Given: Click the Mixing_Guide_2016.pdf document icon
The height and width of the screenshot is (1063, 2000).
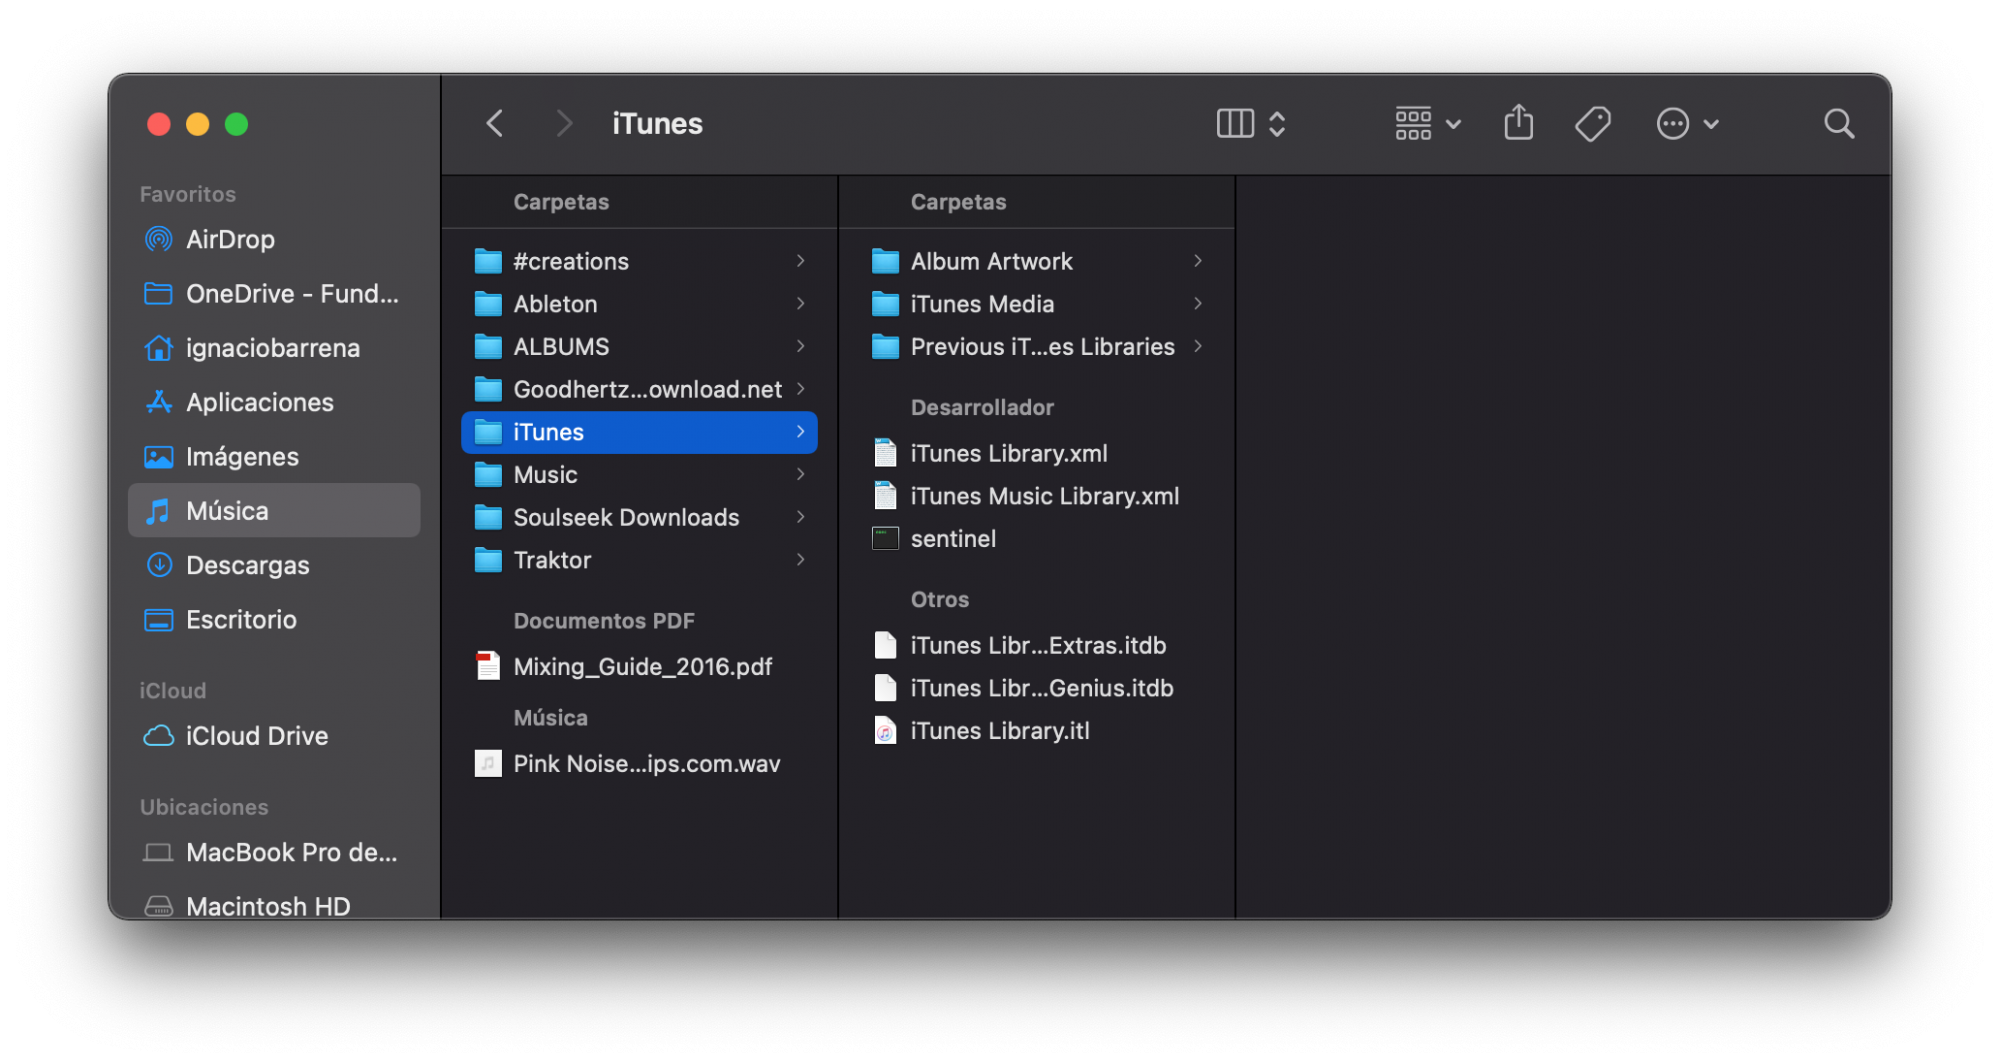Looking at the screenshot, I should coord(488,666).
